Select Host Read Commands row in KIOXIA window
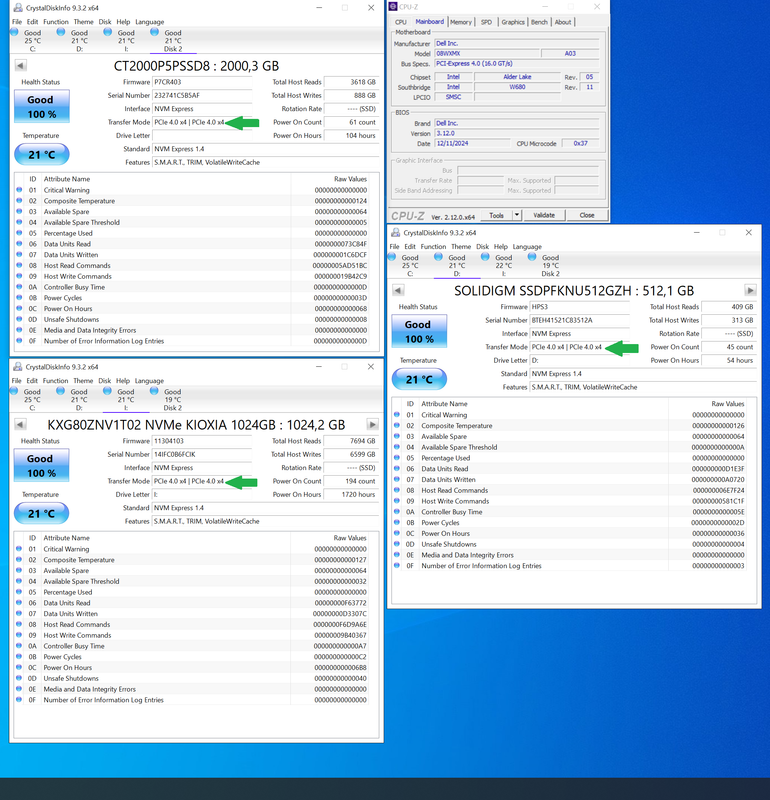 pos(191,624)
